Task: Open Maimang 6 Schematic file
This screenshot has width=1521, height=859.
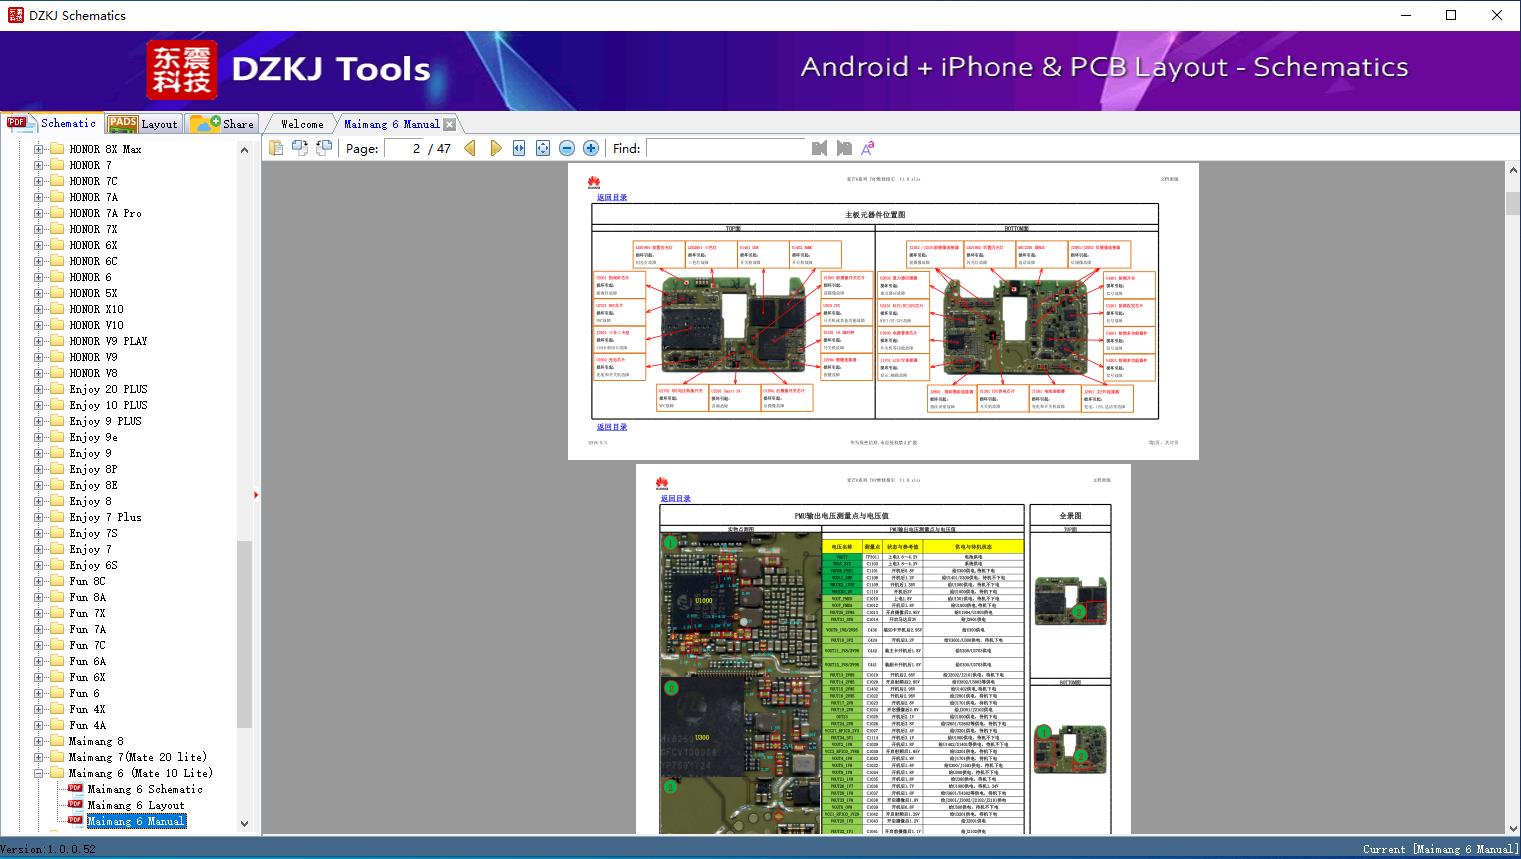Action: [x=144, y=789]
